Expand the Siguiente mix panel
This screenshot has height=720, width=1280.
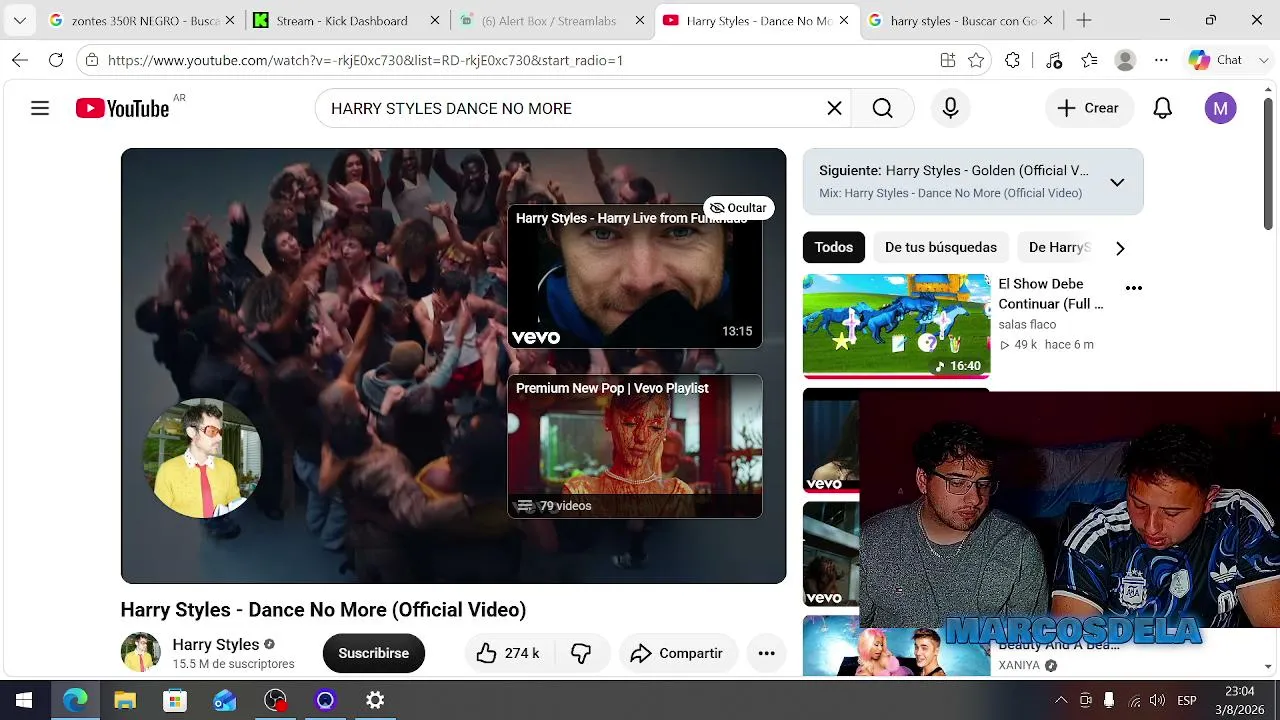[1117, 182]
